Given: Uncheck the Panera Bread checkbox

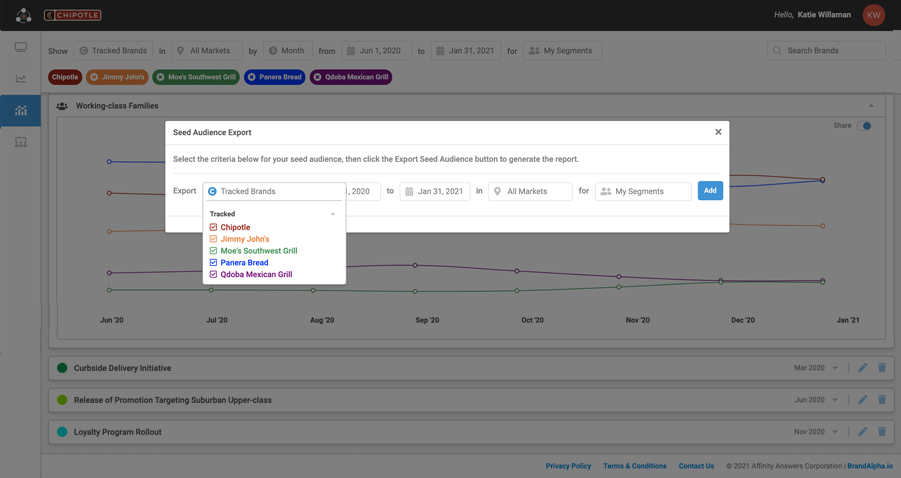Looking at the screenshot, I should point(213,263).
